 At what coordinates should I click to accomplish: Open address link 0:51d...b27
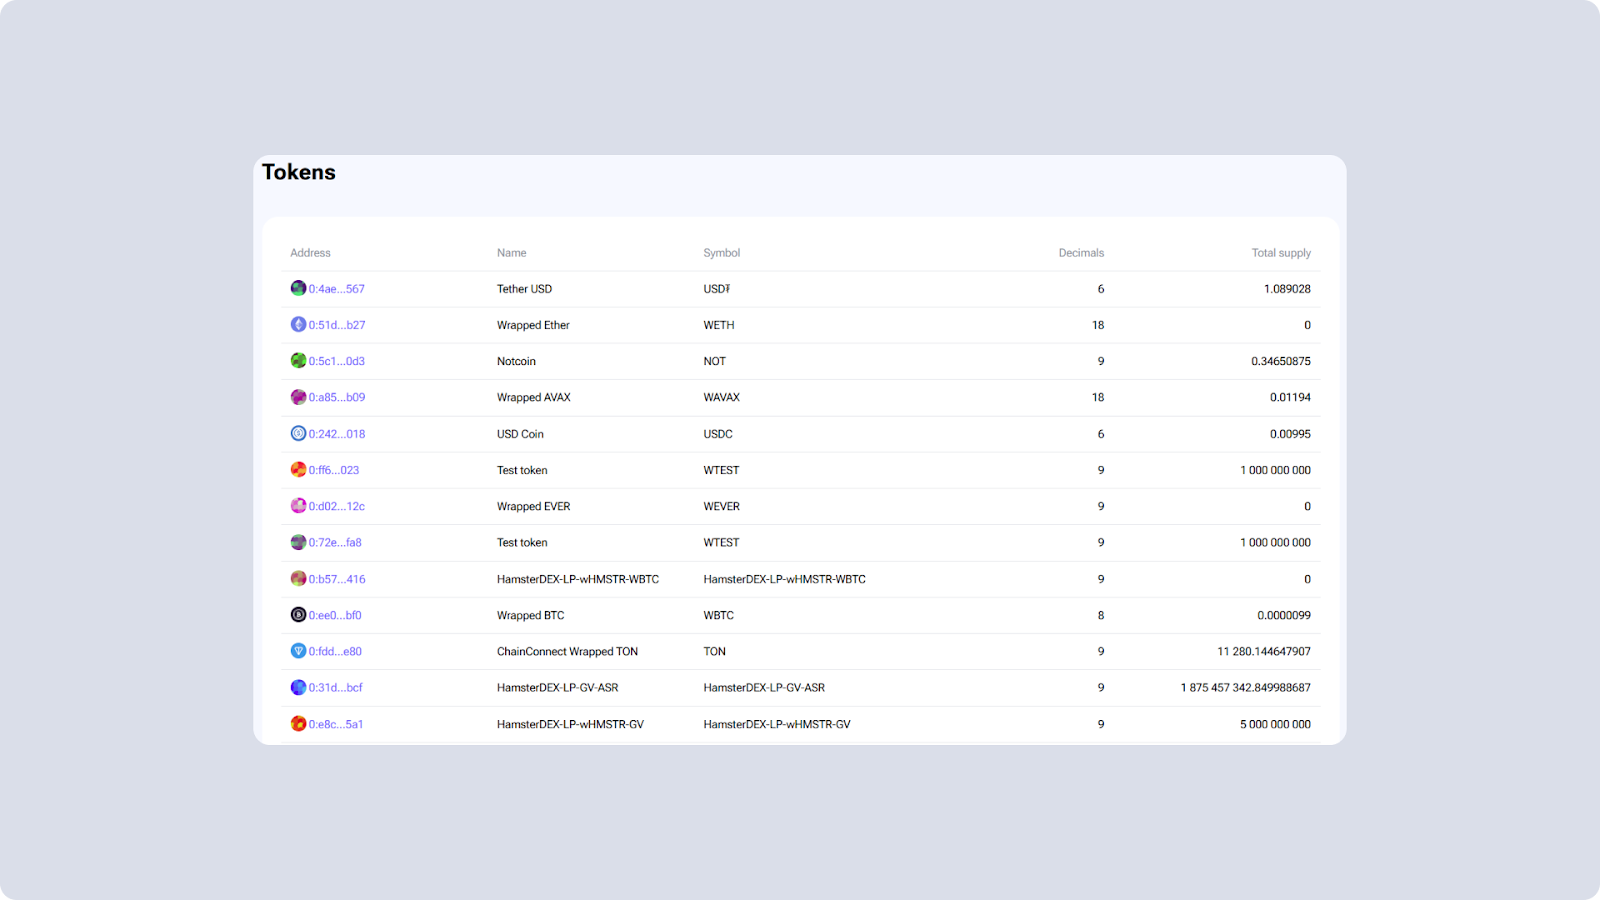coord(337,325)
